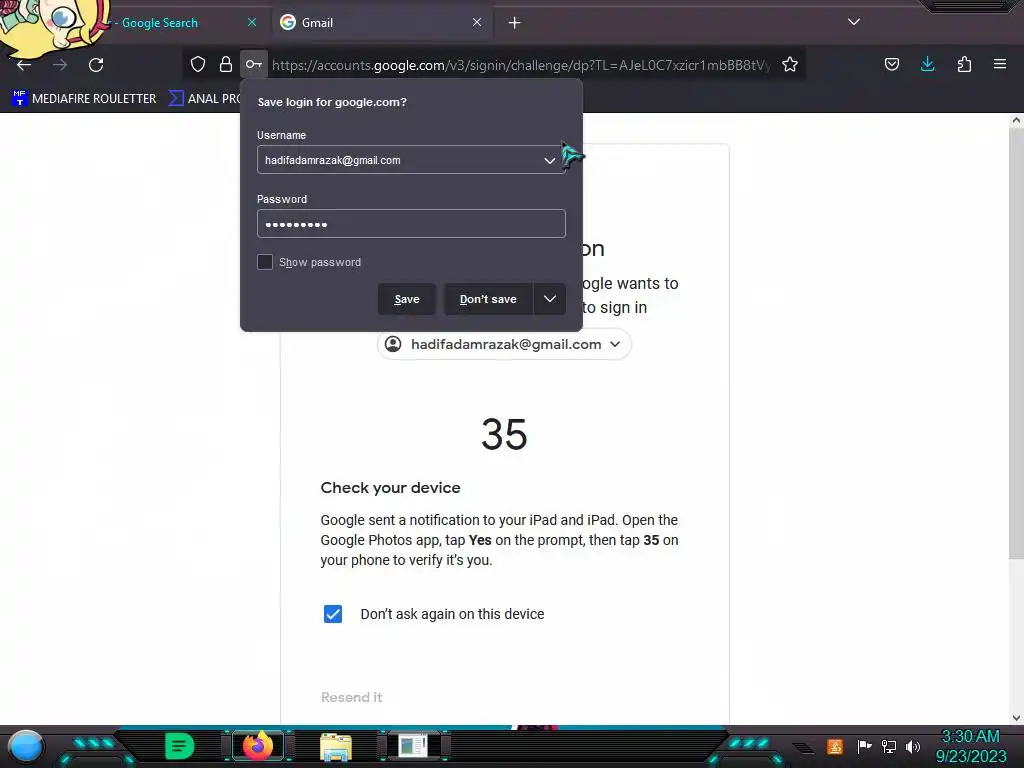Viewport: 1024px width, 768px height.
Task: Click the Password field in save prompt
Action: [x=411, y=224]
